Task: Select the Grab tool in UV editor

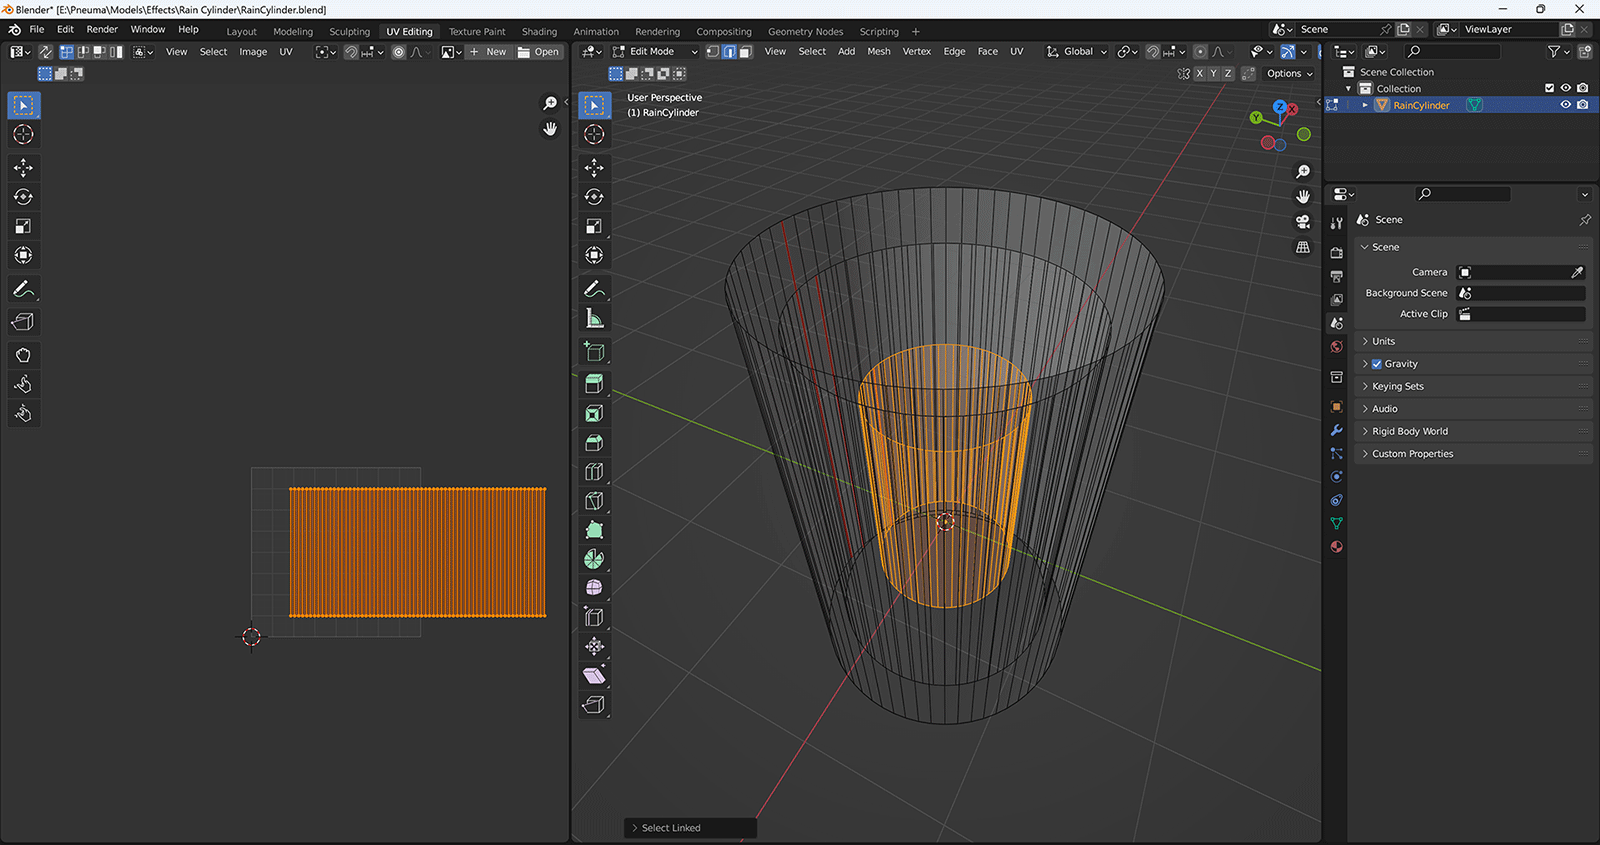Action: (23, 355)
